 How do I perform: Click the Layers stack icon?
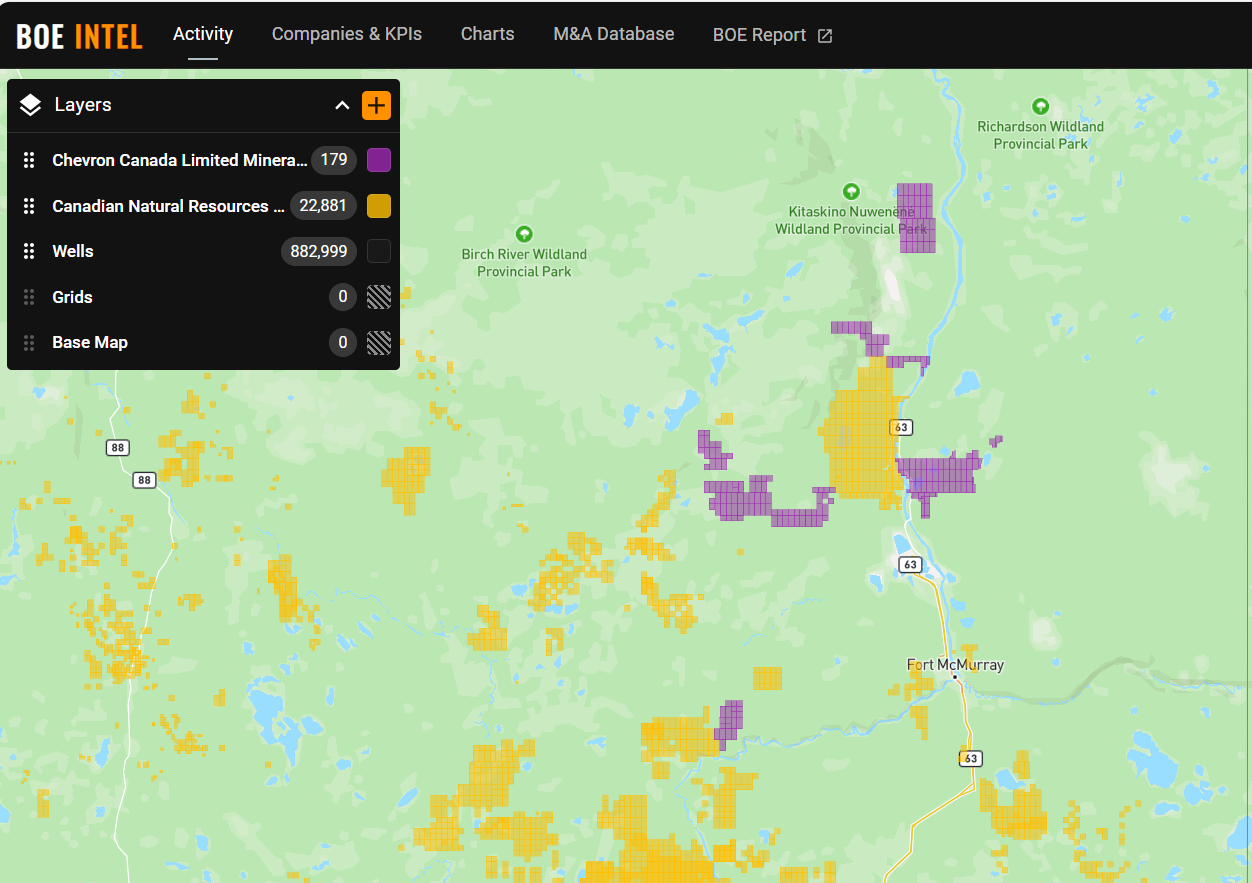click(x=30, y=105)
